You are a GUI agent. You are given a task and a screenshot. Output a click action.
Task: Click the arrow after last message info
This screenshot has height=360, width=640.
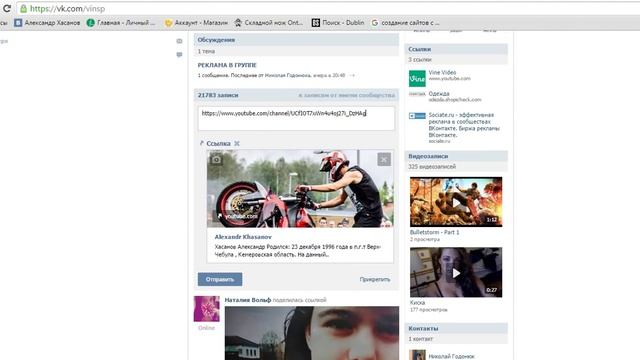352,76
